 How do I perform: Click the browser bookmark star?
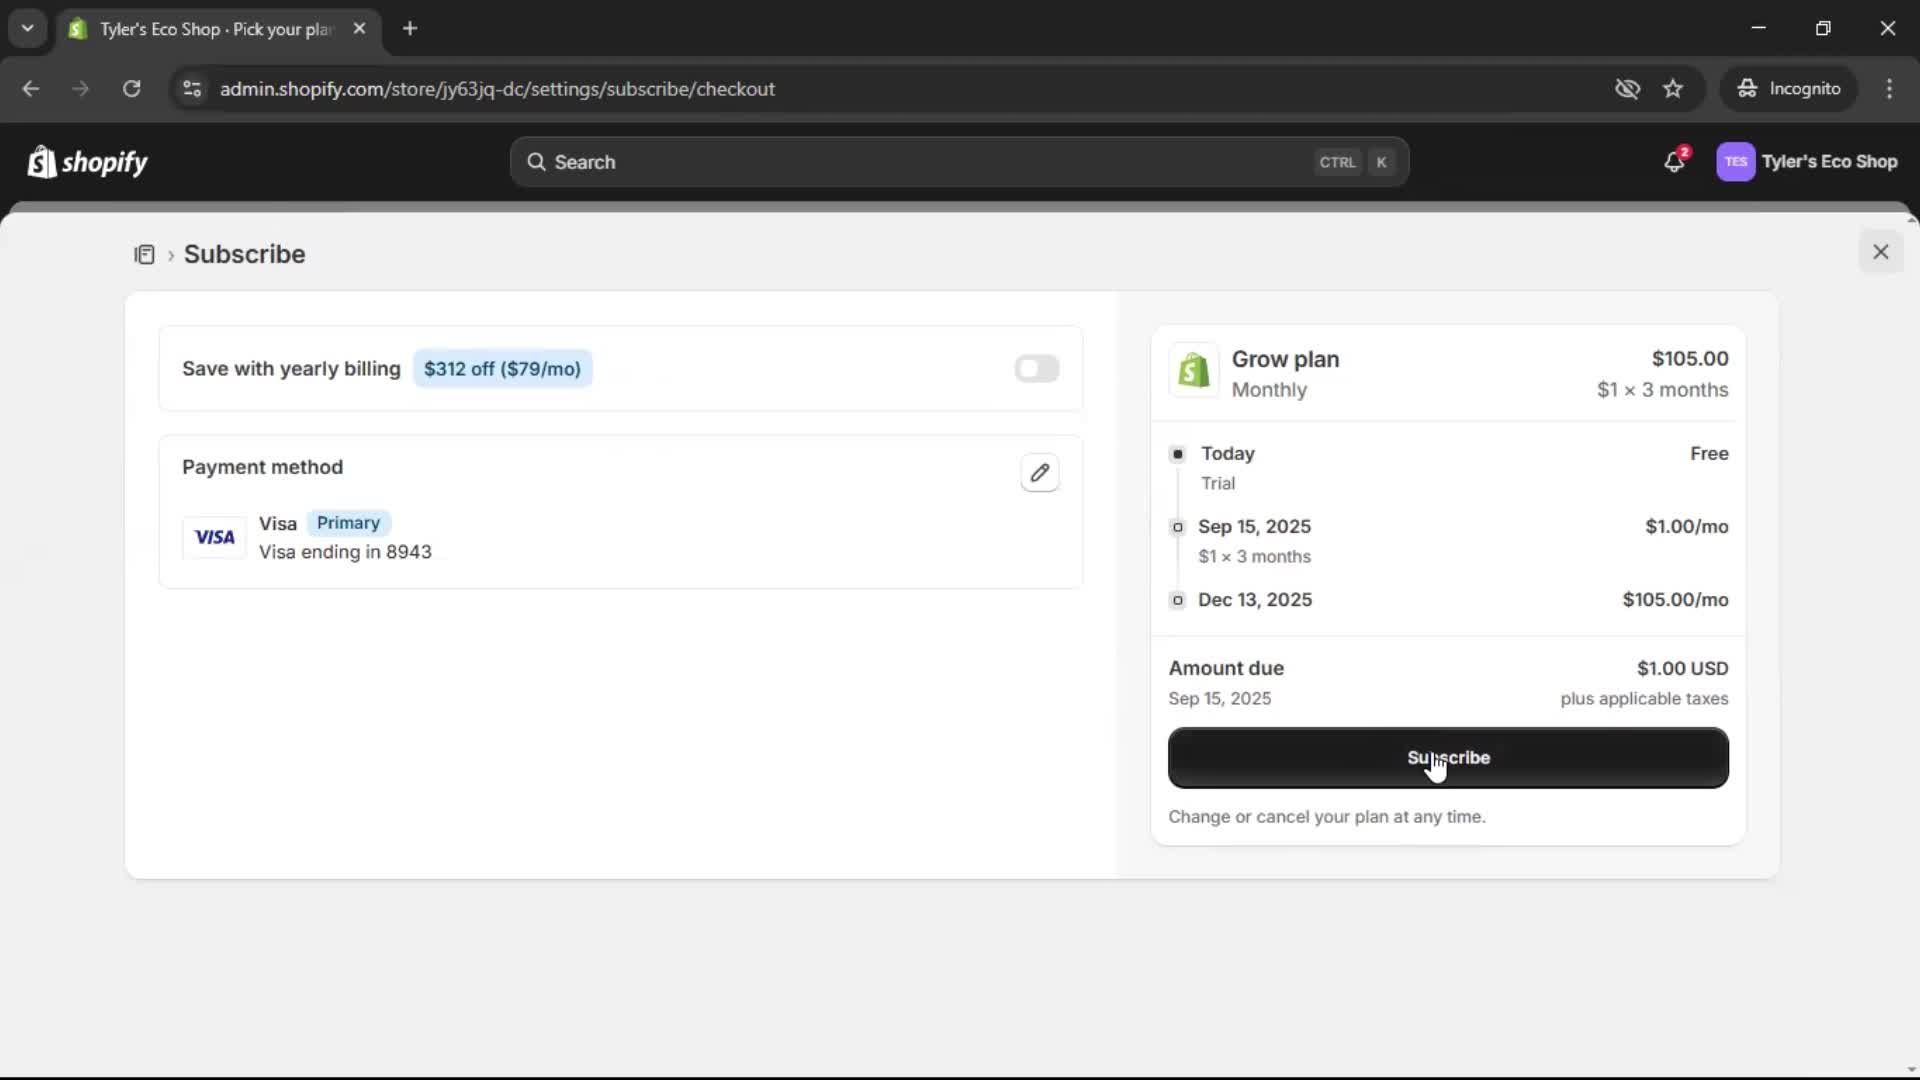point(1673,88)
